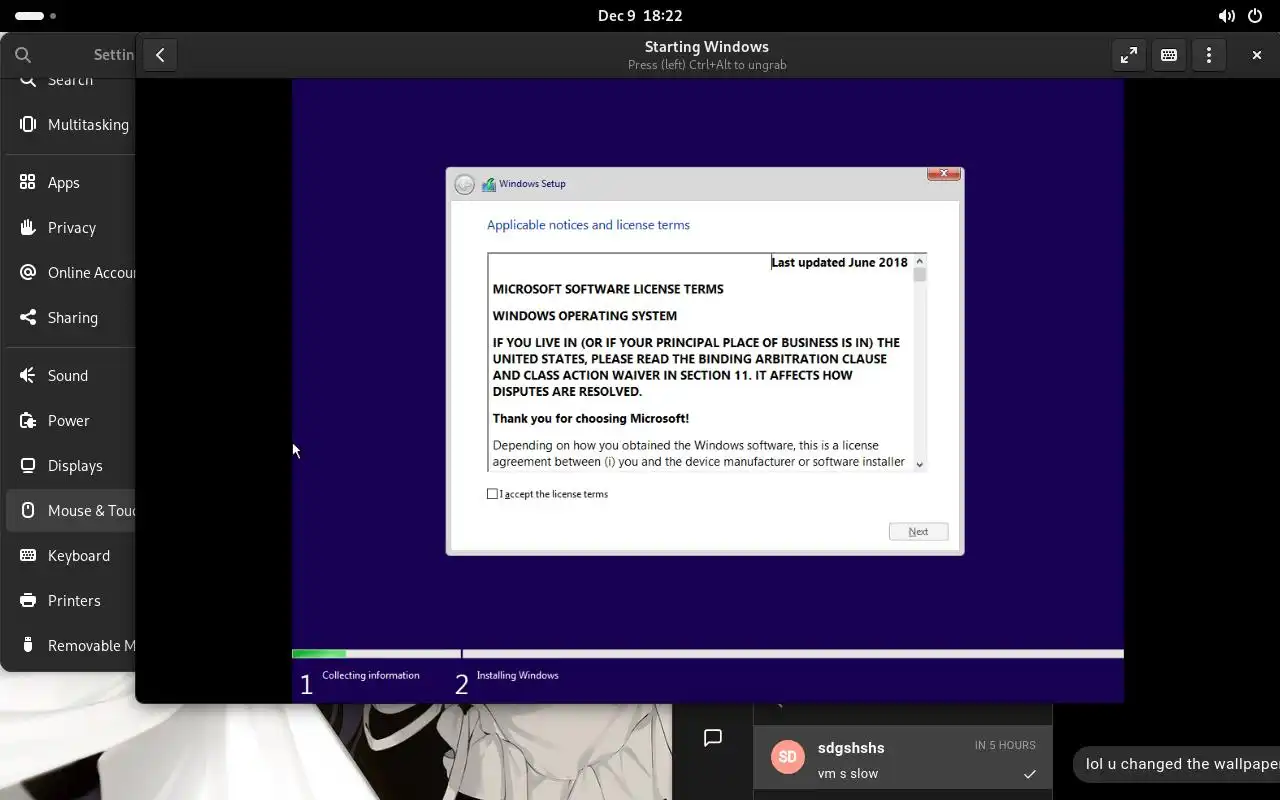Click the Windows Setup title icon
This screenshot has width=1280, height=800.
click(x=489, y=184)
